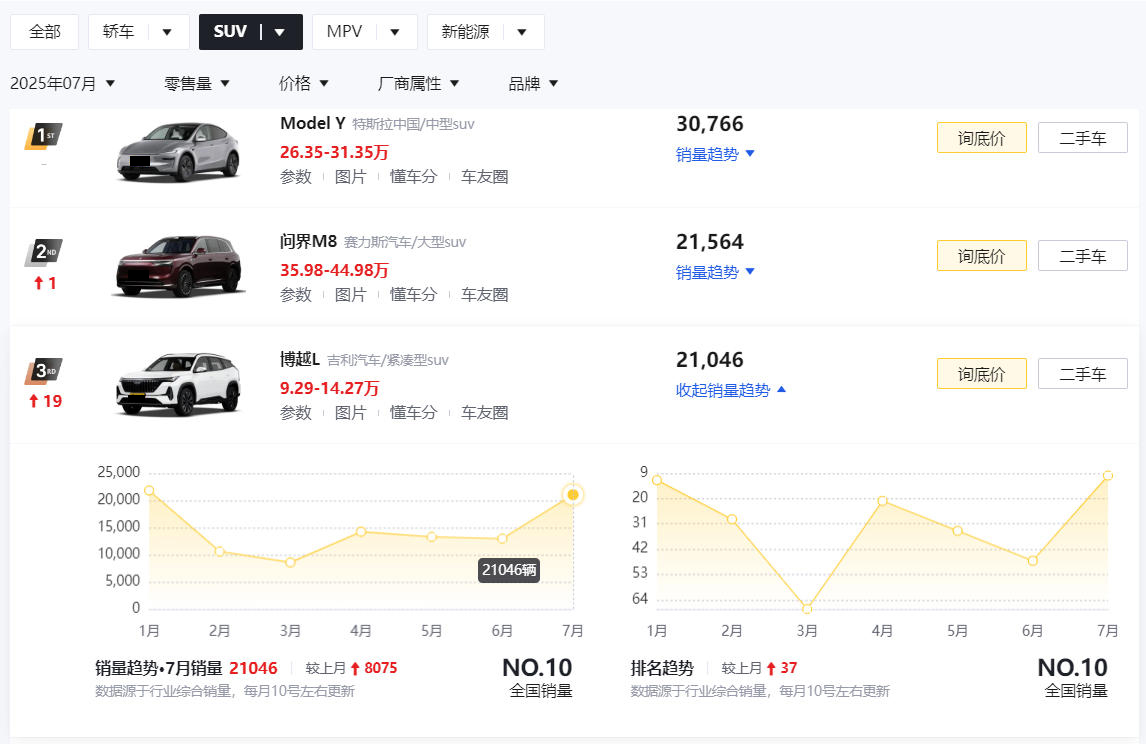The width and height of the screenshot is (1146, 744).
Task: Open 图片 for 博越L
Action: 350,413
